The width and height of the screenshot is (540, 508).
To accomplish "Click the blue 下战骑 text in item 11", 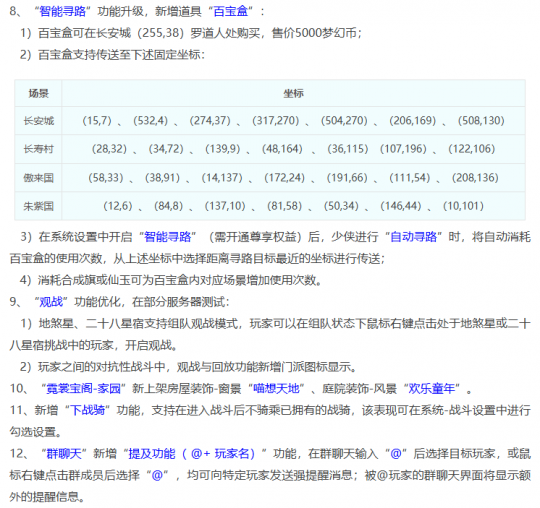I will pyautogui.click(x=87, y=410).
